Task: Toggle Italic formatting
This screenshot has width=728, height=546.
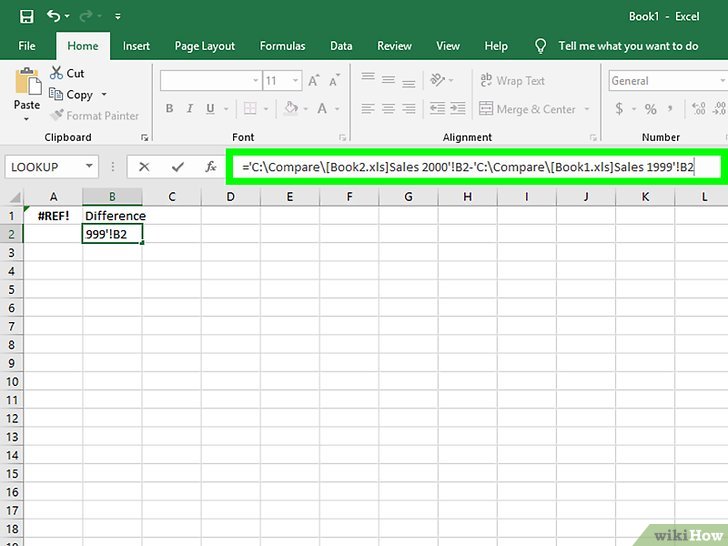Action: pos(189,109)
